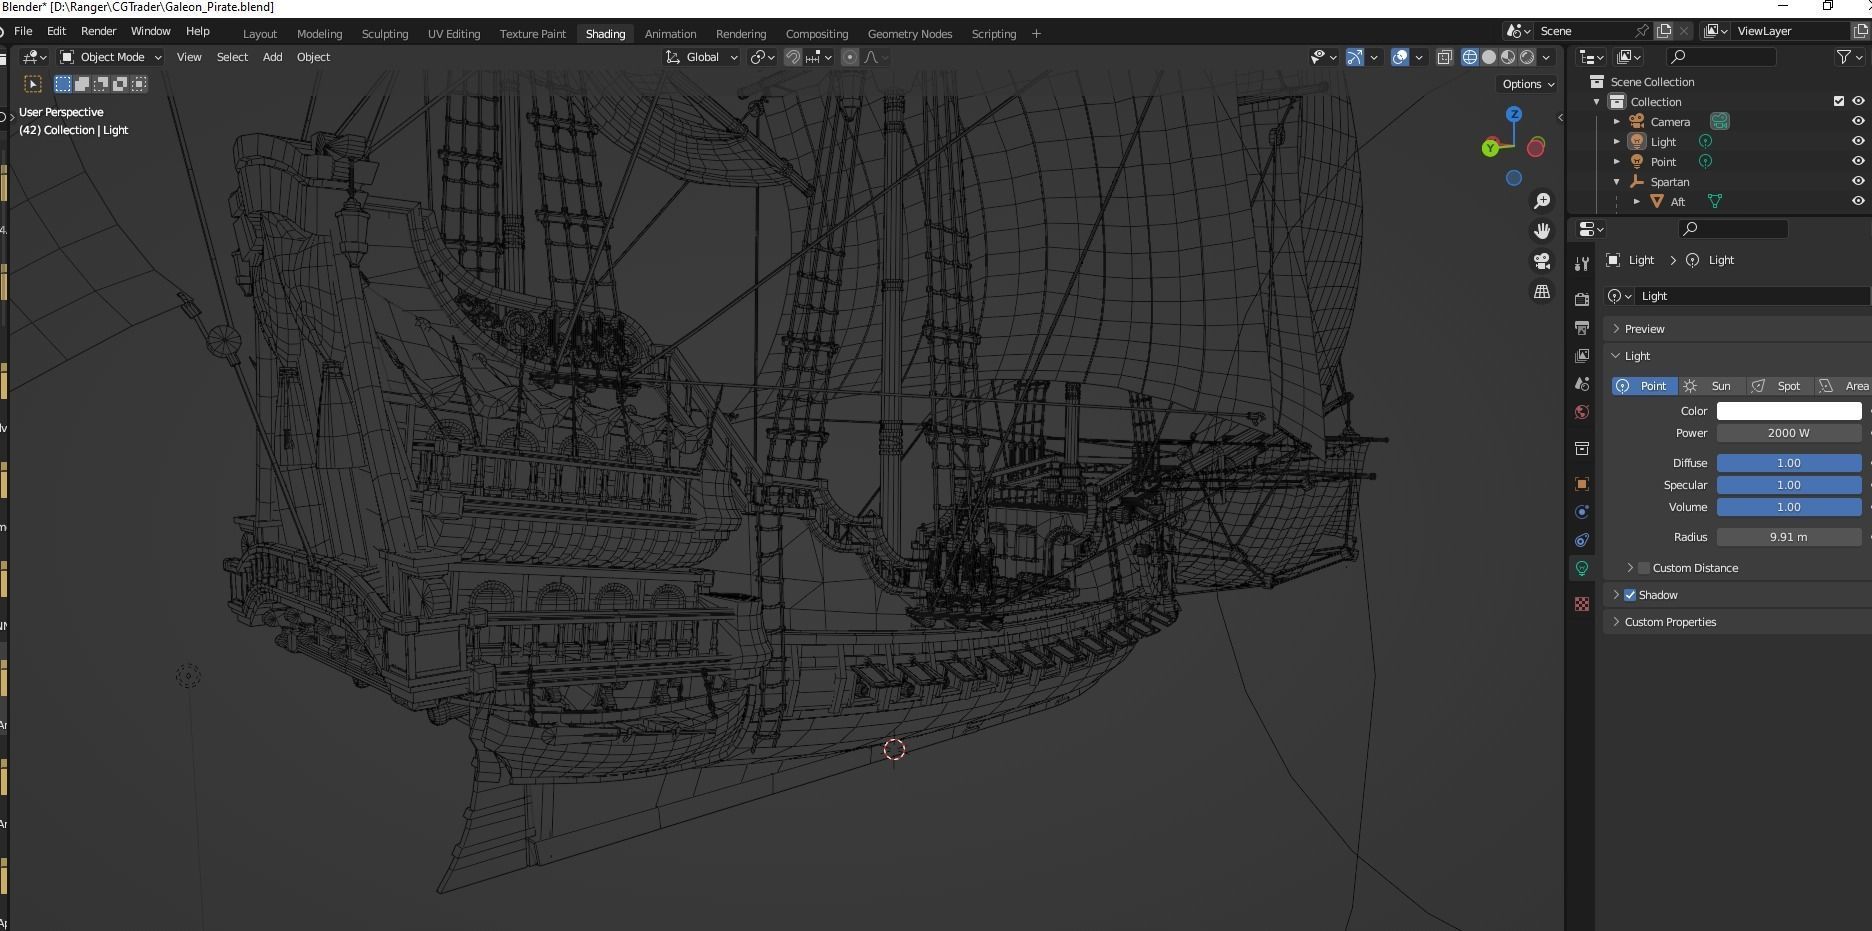Open the Light data properties tab
This screenshot has height=931, width=1872.
tap(1581, 568)
